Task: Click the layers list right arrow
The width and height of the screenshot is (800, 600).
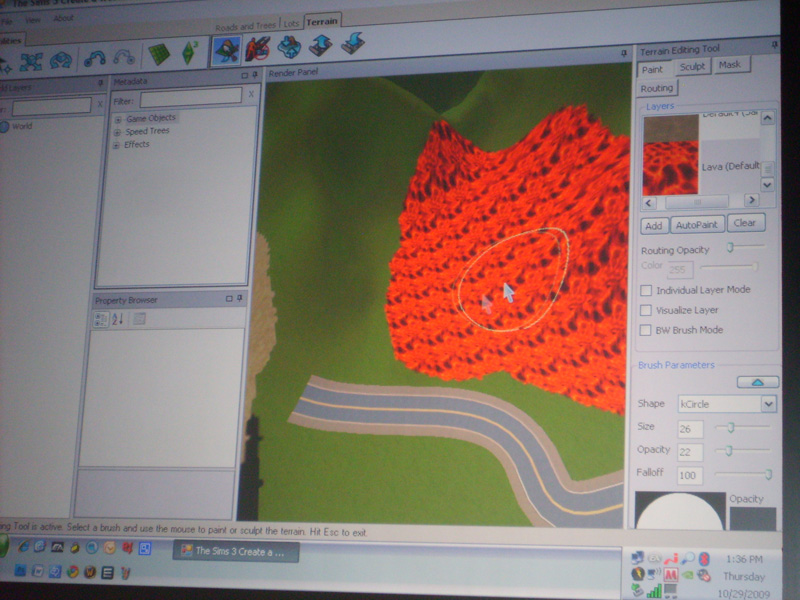Action: click(x=751, y=200)
